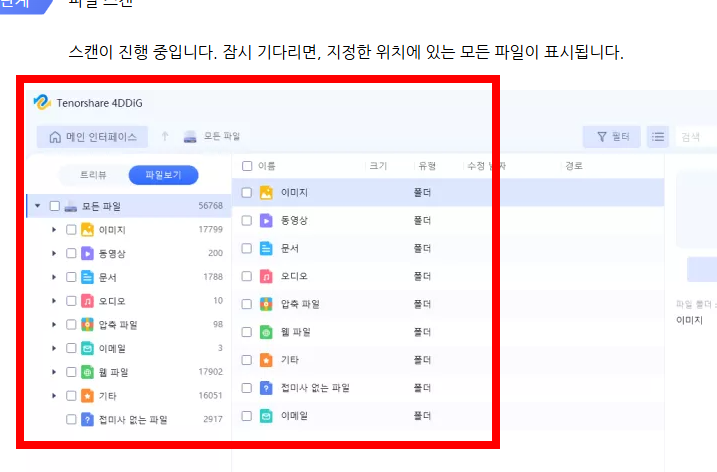717x472 pixels.
Task: Open the 이메일 folder icon in list
Action: click(x=266, y=416)
